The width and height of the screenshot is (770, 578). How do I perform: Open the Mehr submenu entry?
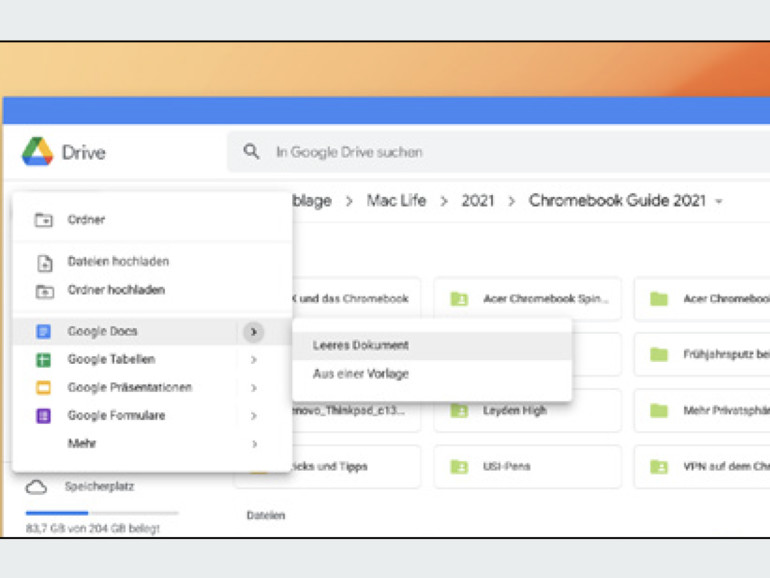pyautogui.click(x=152, y=444)
